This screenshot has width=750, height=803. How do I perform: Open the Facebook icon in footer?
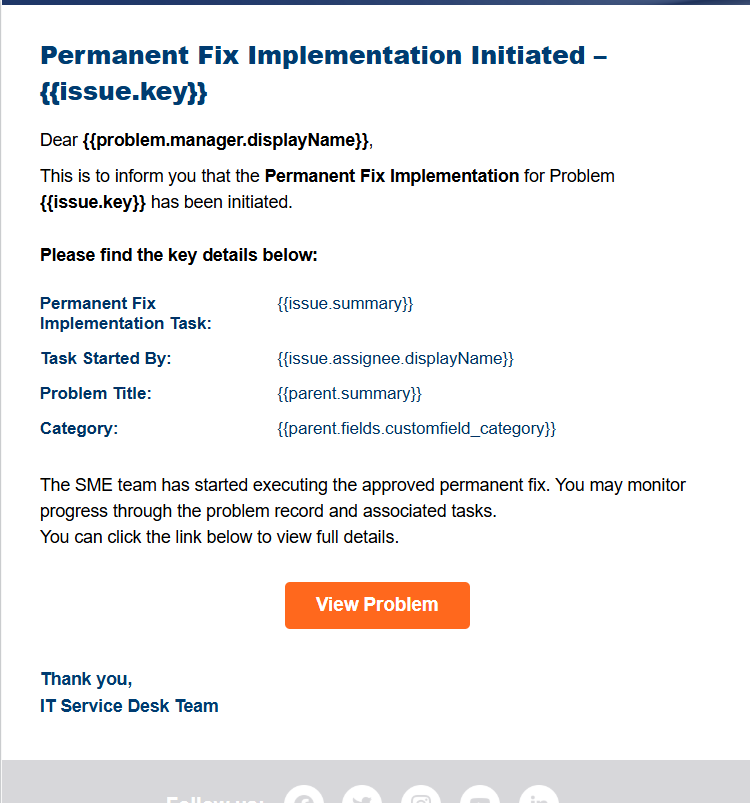pyautogui.click(x=304, y=798)
